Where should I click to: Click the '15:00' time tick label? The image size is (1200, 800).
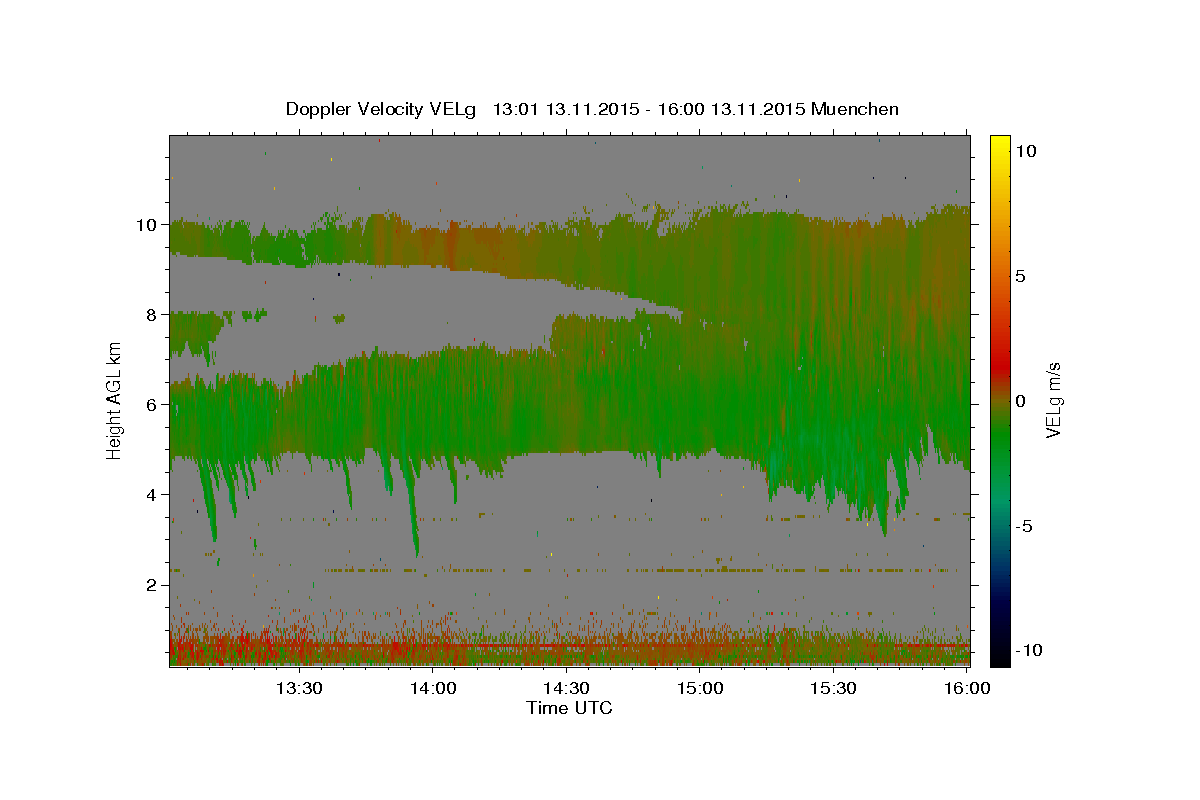point(700,688)
